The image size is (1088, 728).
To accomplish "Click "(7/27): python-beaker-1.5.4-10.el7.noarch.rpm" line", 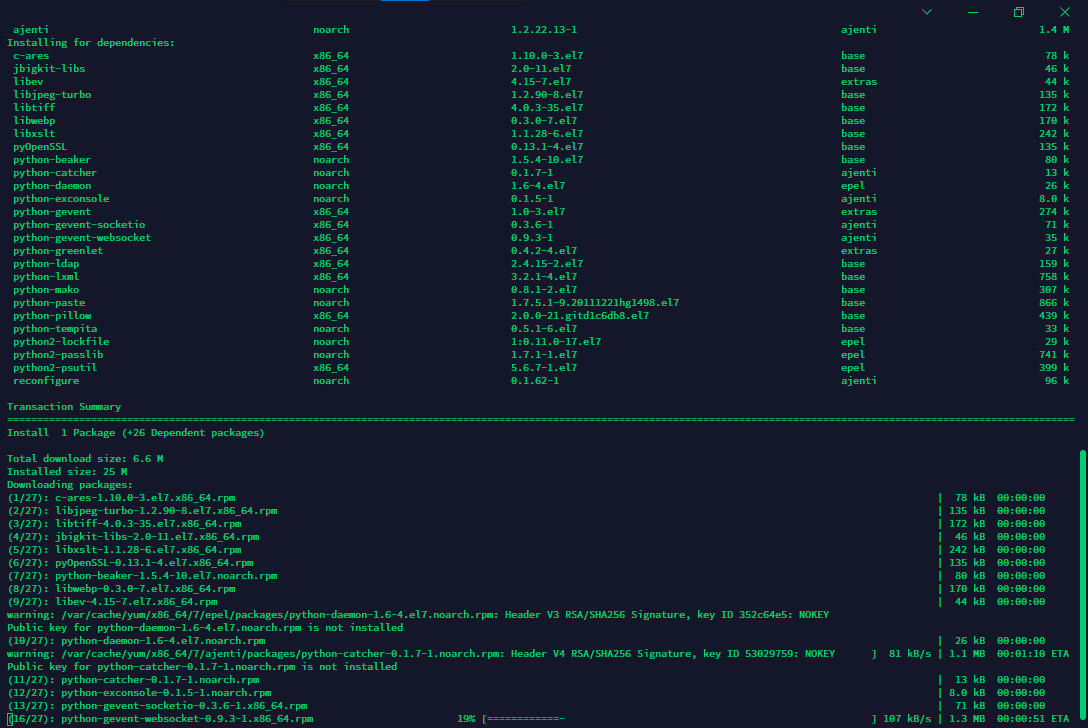I will coord(142,576).
